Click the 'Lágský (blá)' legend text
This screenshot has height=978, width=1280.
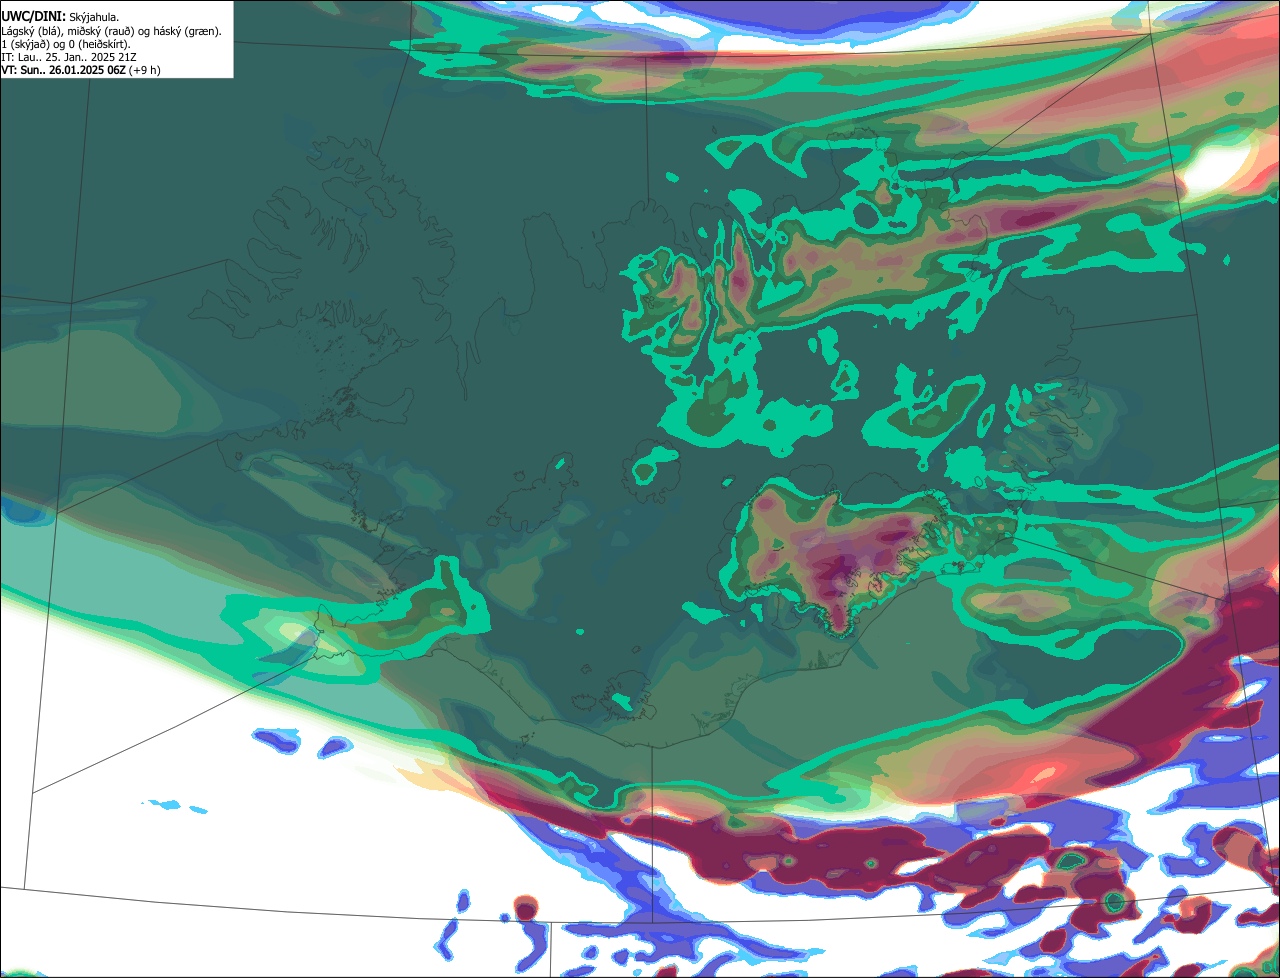[x=30, y=32]
